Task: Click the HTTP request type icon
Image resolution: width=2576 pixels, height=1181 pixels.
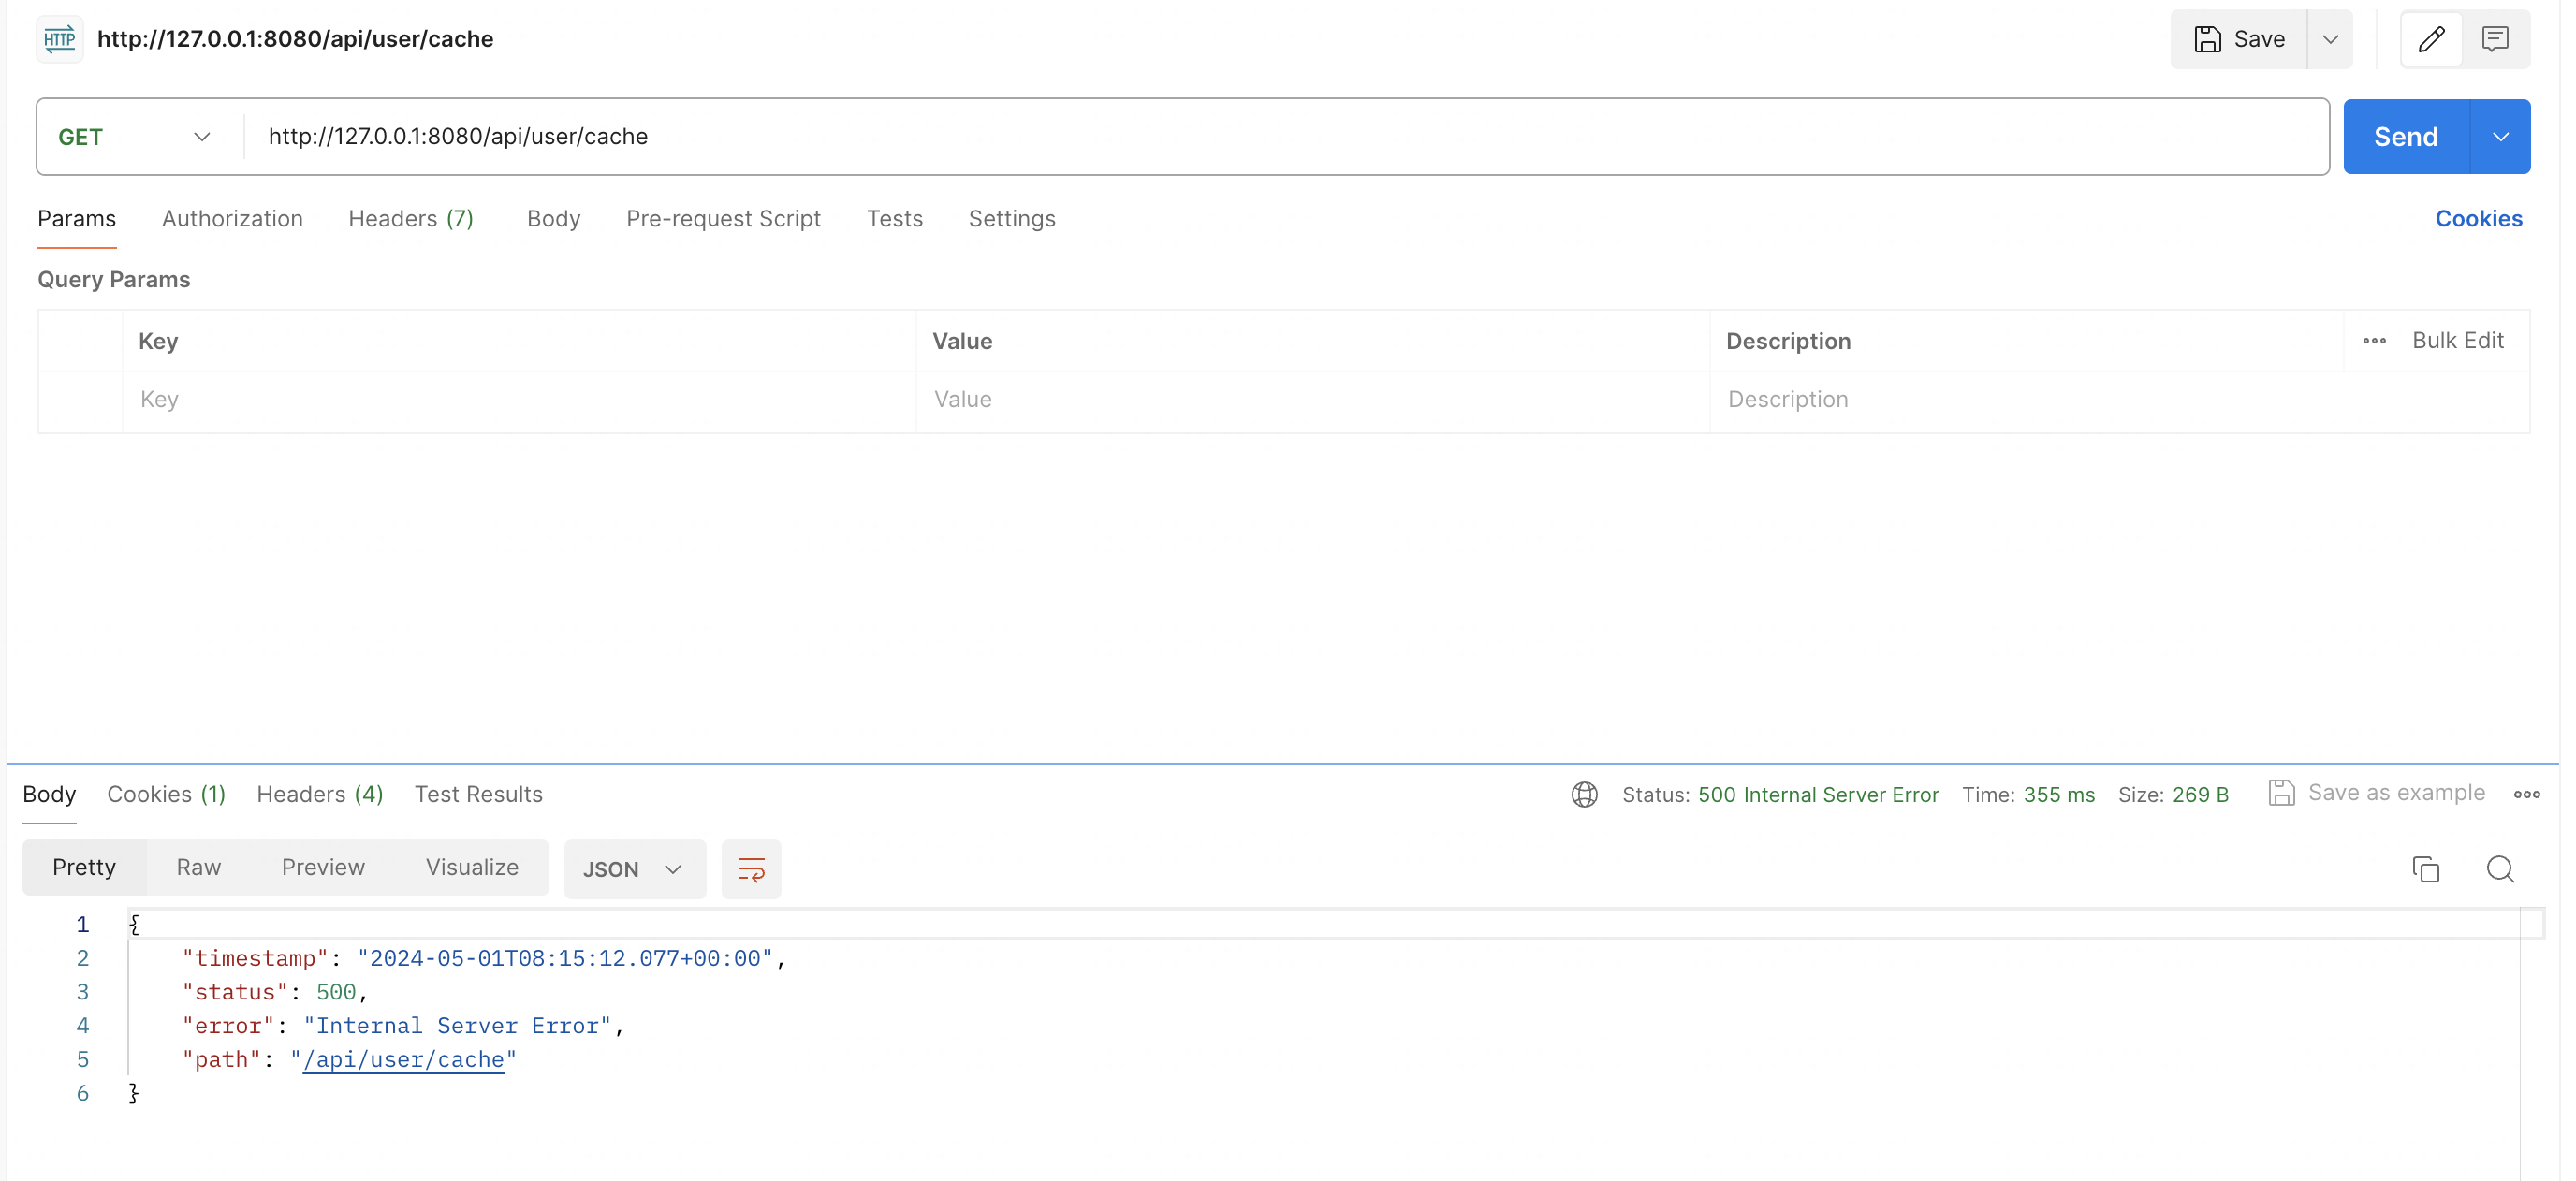Action: (x=59, y=39)
